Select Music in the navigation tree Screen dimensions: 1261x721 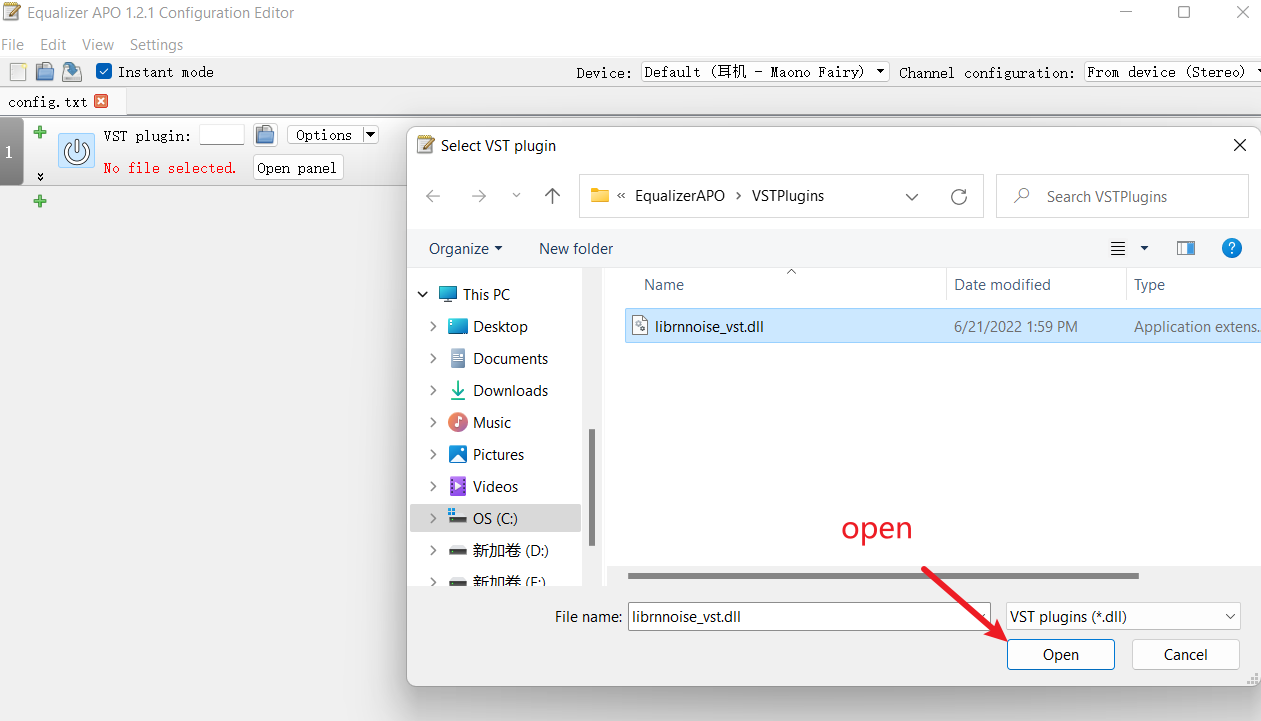[492, 423]
